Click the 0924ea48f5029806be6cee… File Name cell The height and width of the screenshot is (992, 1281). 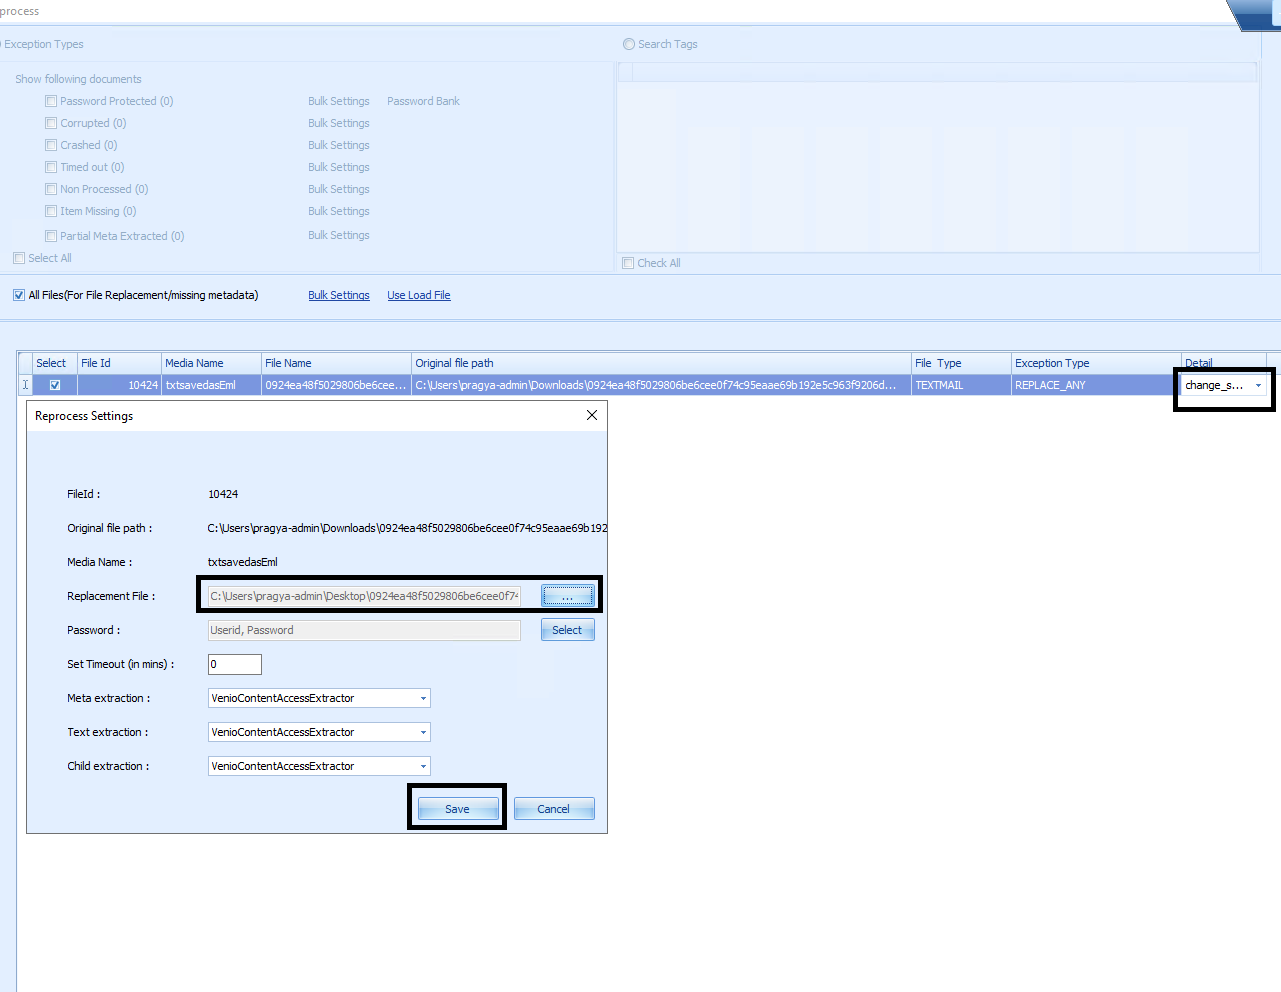click(x=336, y=385)
